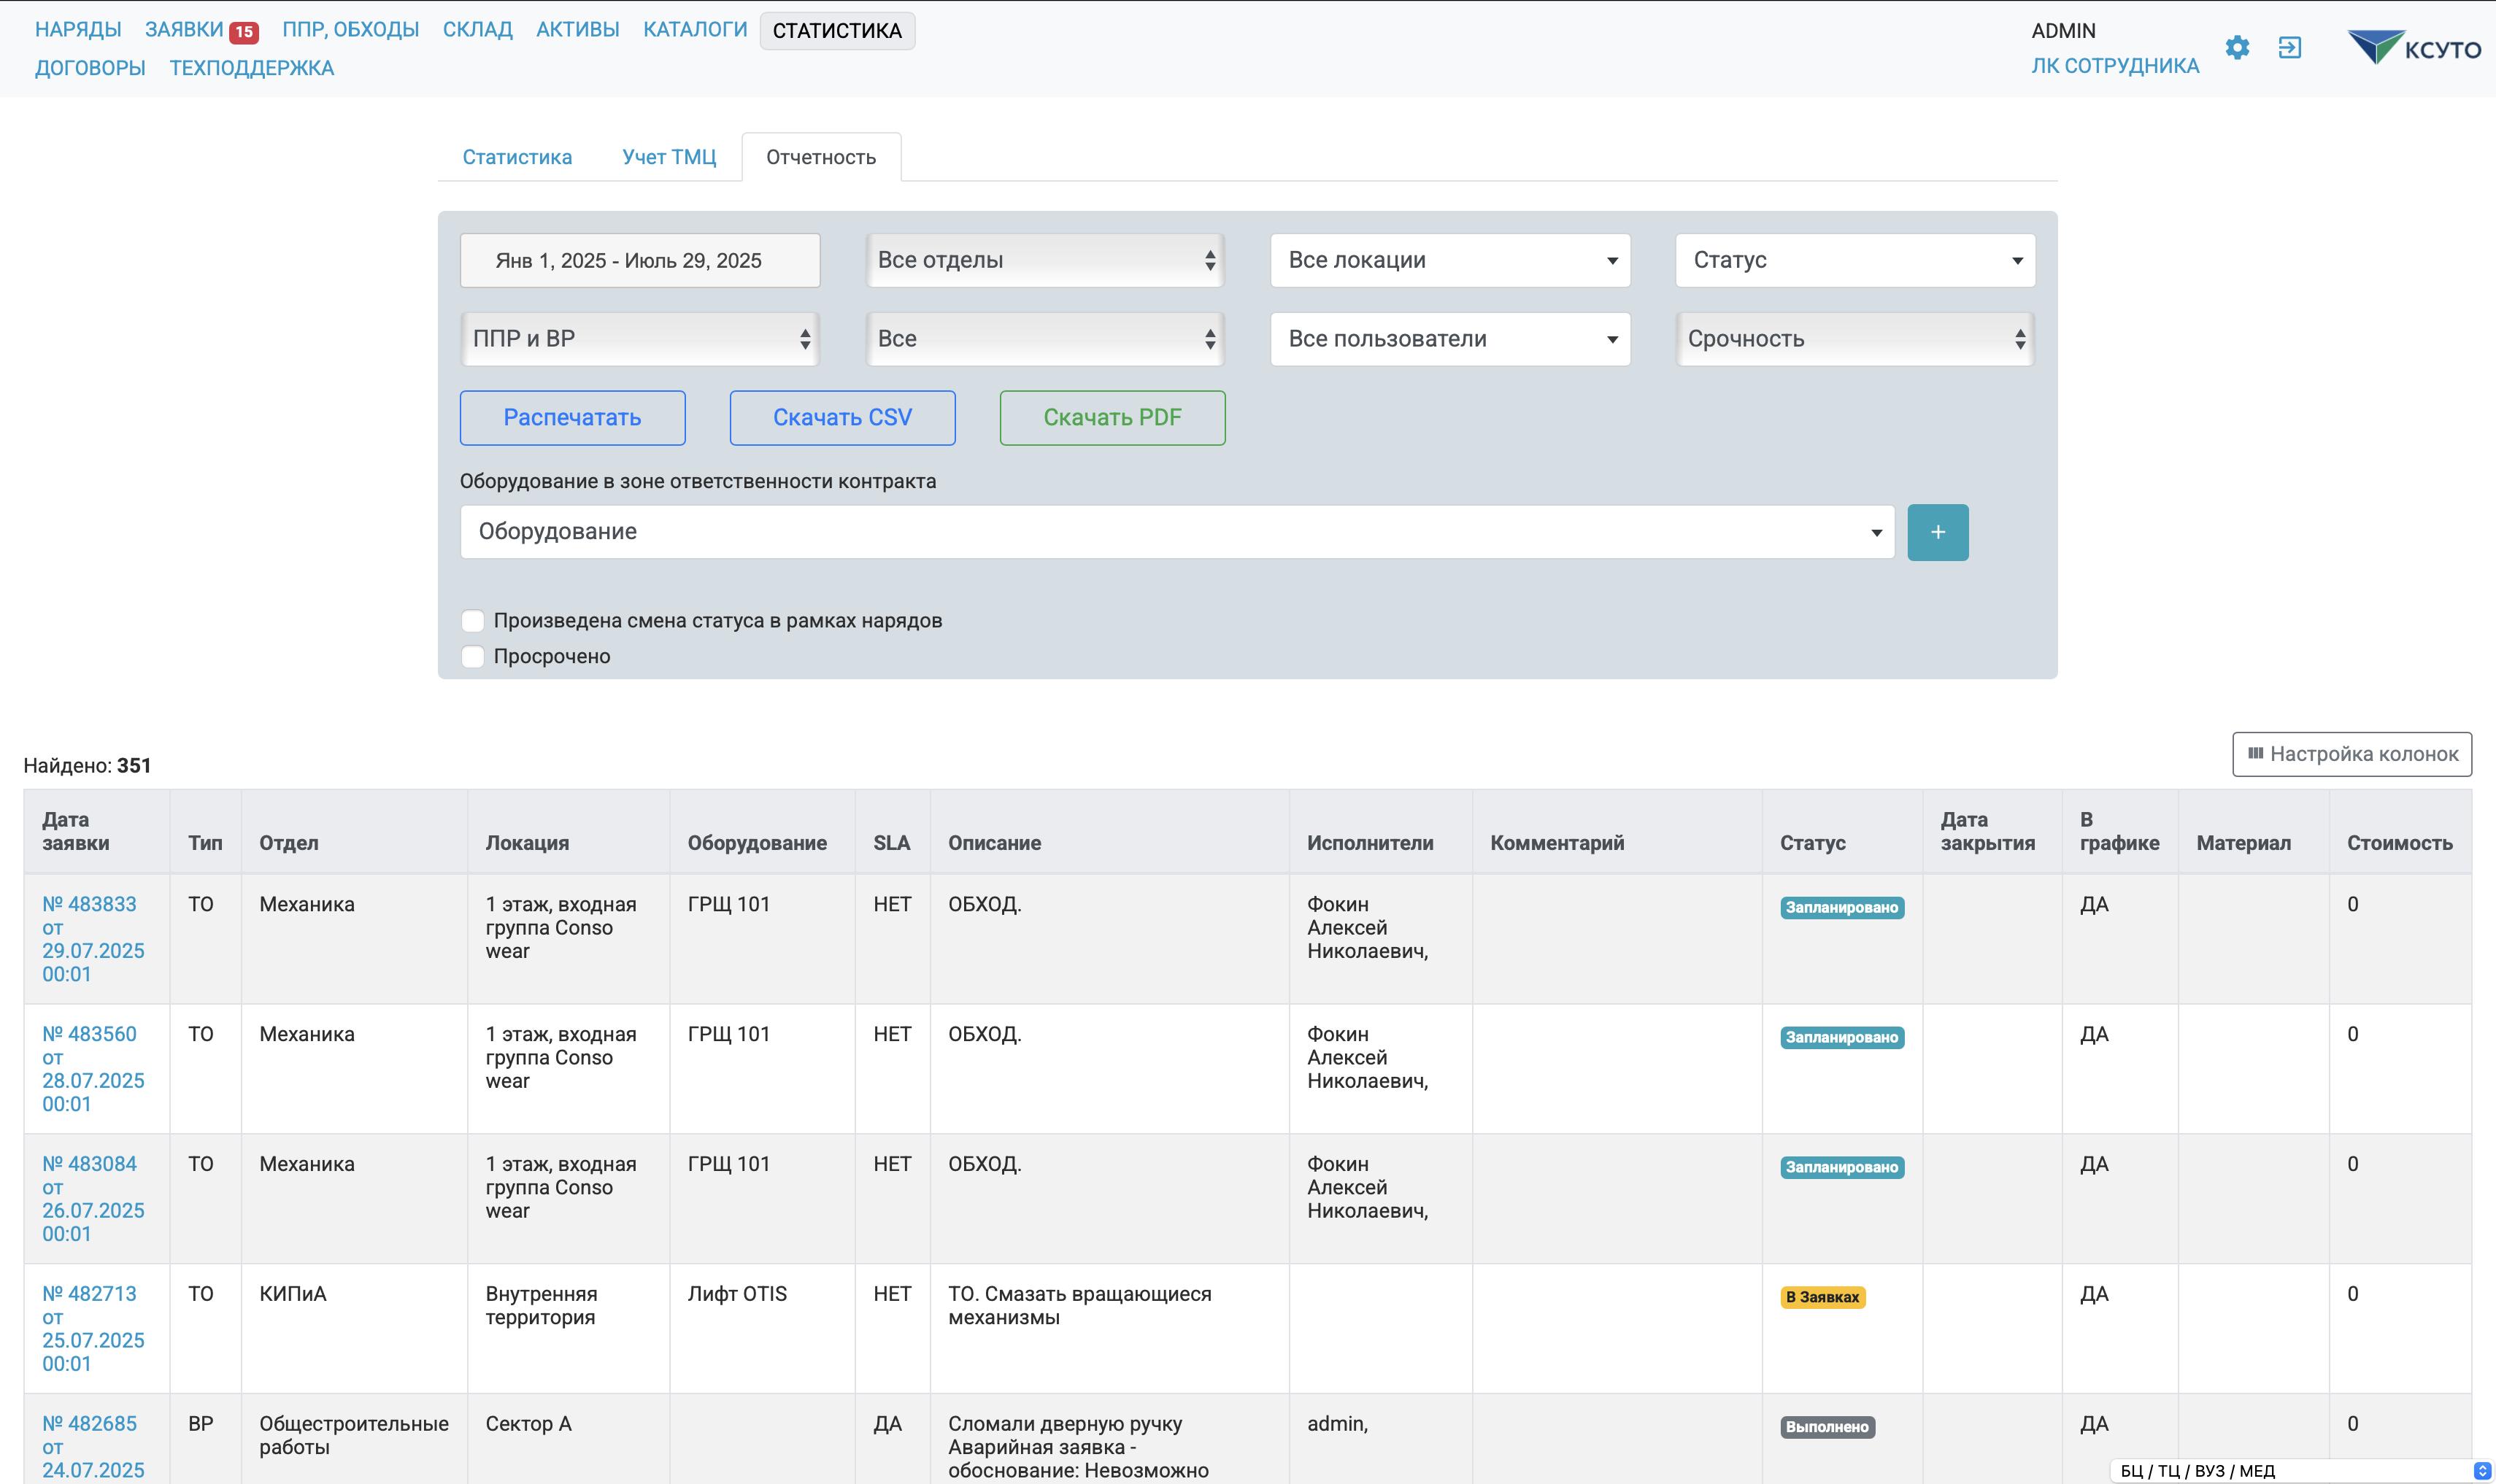The height and width of the screenshot is (1484, 2496).
Task: Enable the Просрочено checkbox
Action: [473, 657]
